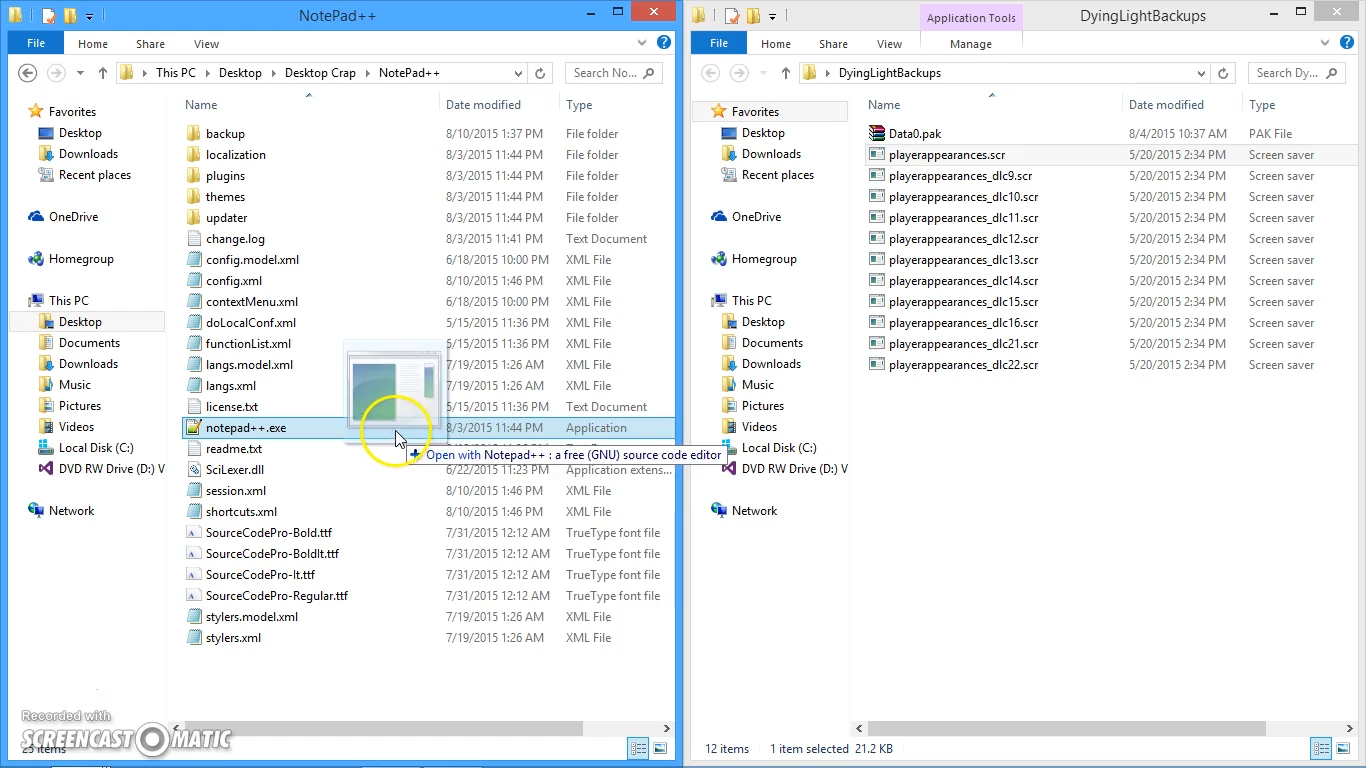Open quick access toolbar dropdown in NotePad++ window
This screenshot has height=768, width=1366.
pos(89,17)
